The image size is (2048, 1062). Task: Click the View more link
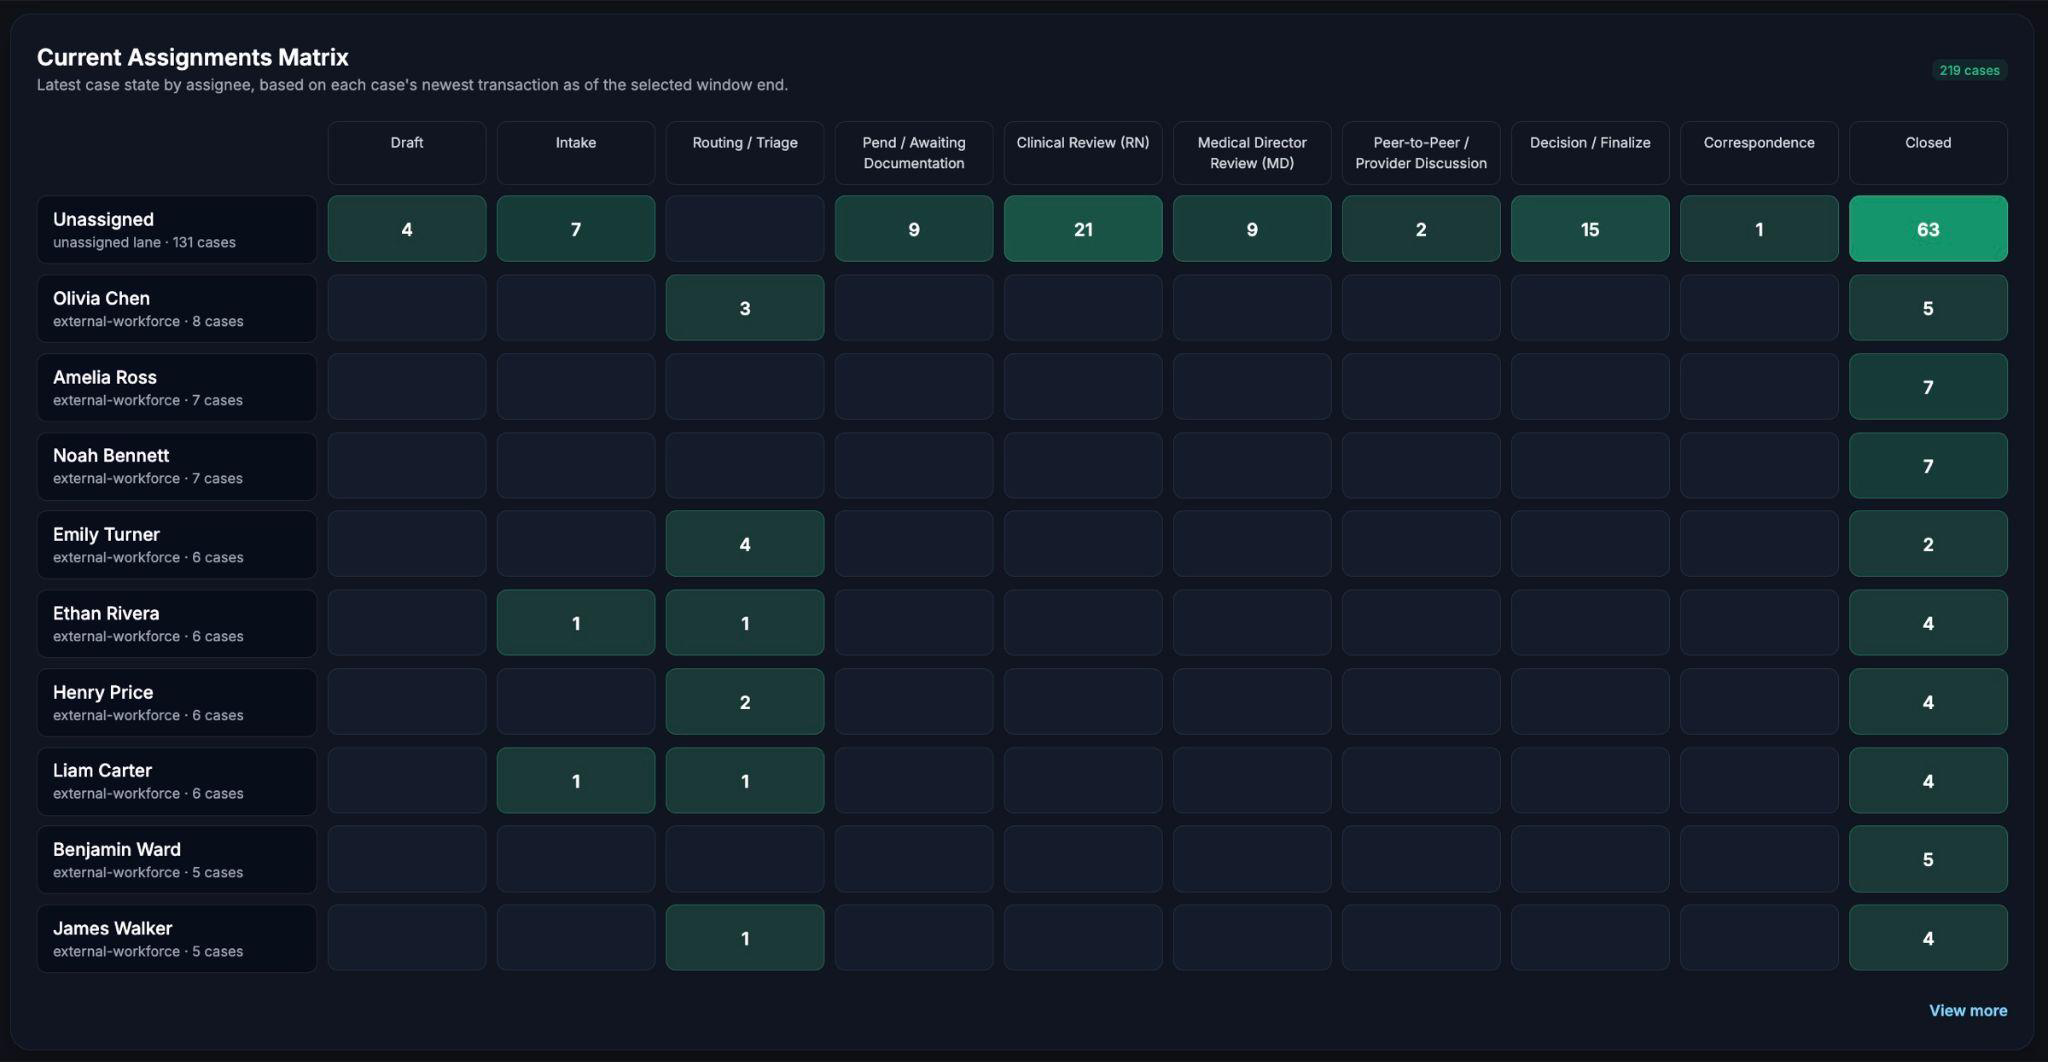(1967, 1010)
